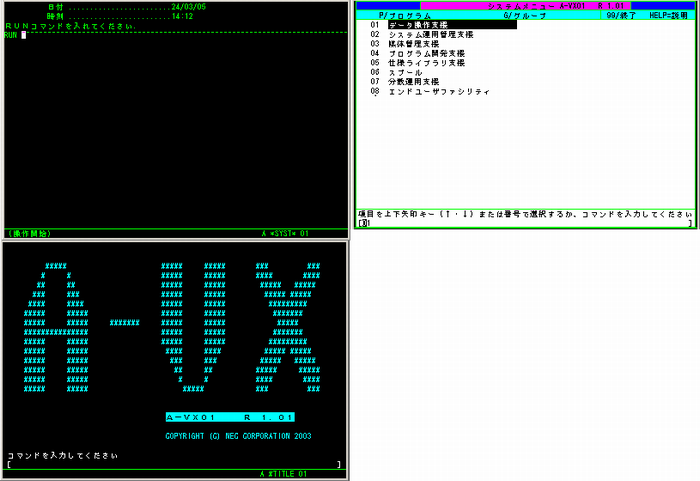Focus the system menu command input field
The height and width of the screenshot is (481, 700).
click(x=525, y=223)
